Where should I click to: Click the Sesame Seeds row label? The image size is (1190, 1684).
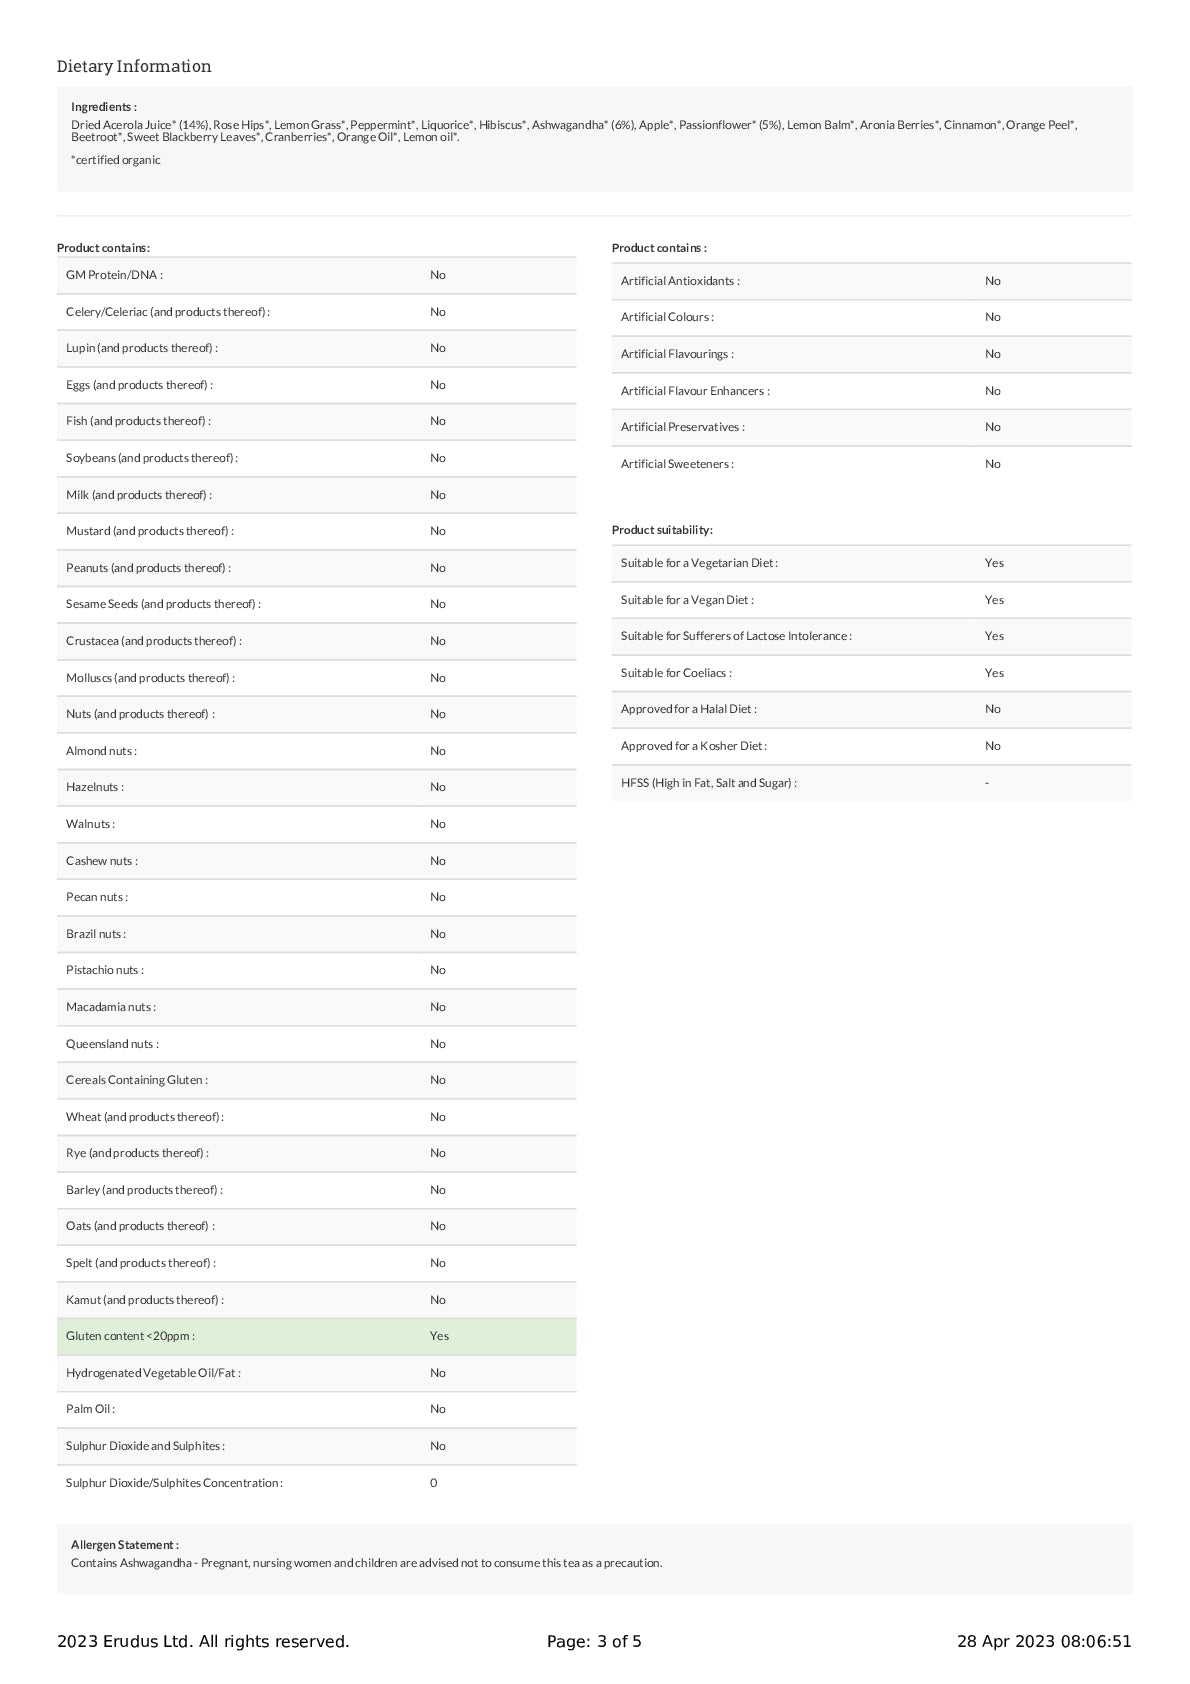point(163,604)
